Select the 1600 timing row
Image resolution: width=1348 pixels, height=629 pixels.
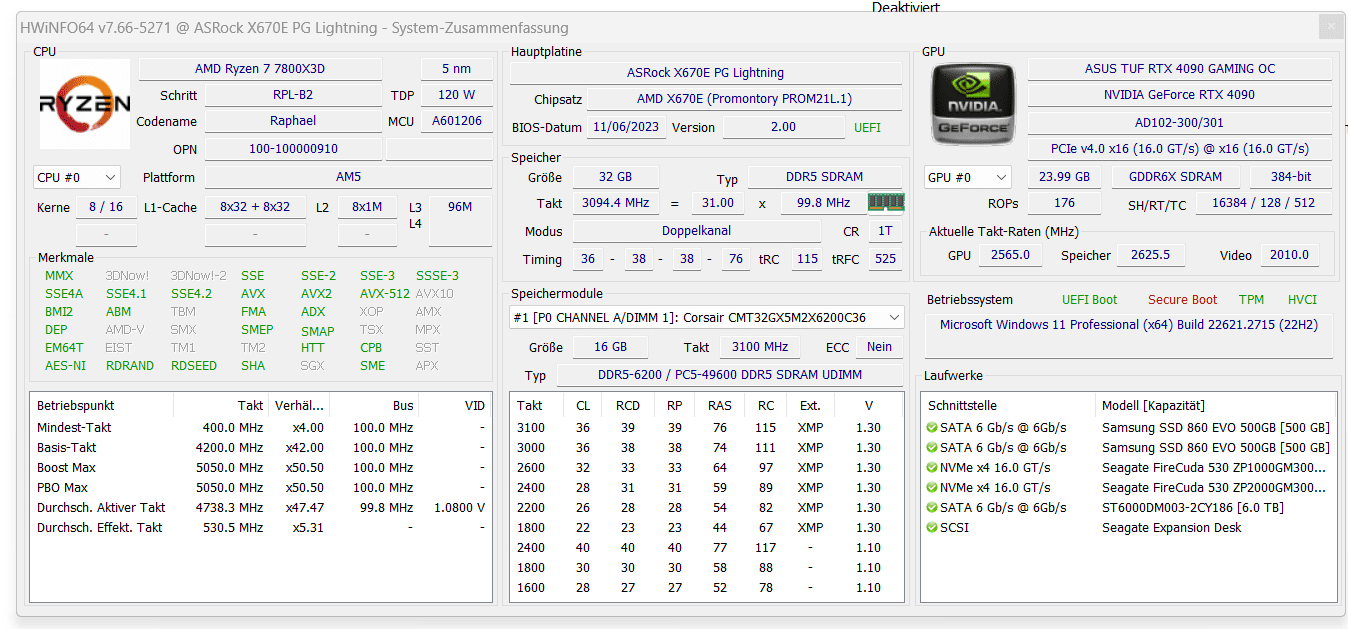pos(706,588)
